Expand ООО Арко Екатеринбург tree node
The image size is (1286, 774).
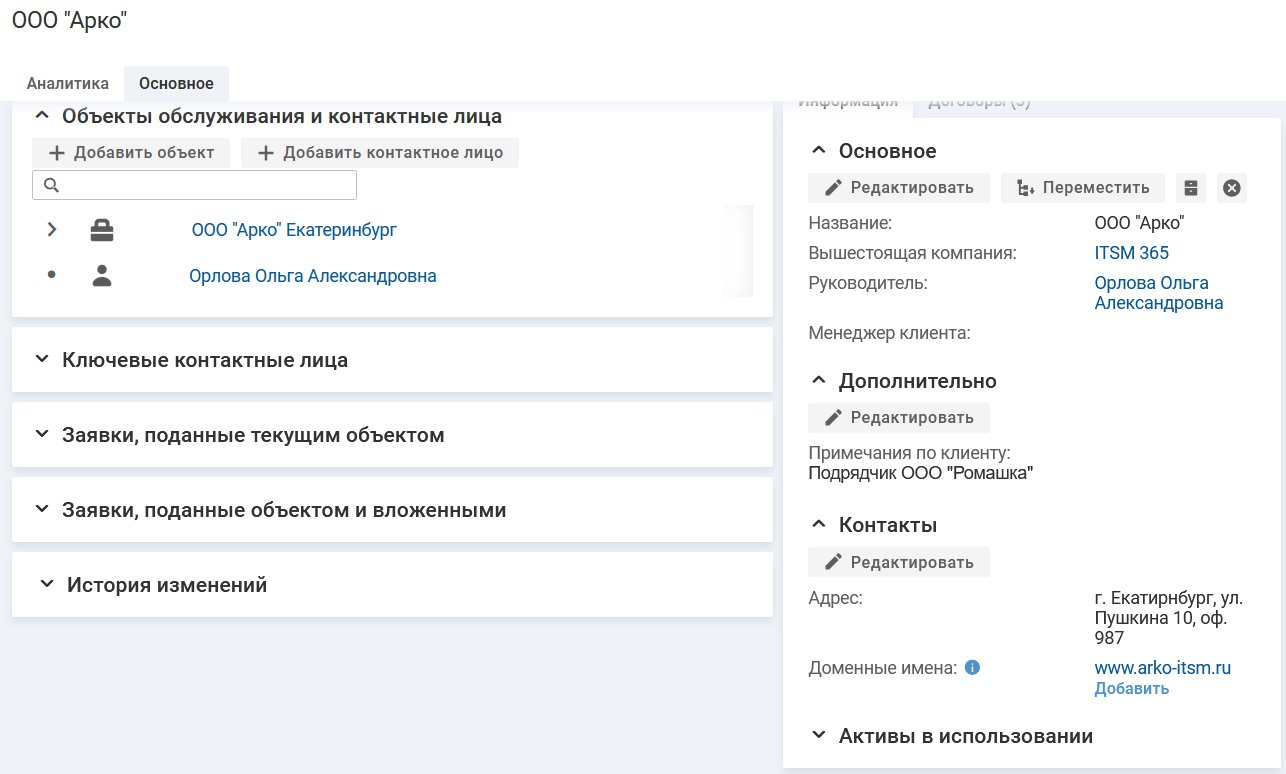[x=52, y=231]
